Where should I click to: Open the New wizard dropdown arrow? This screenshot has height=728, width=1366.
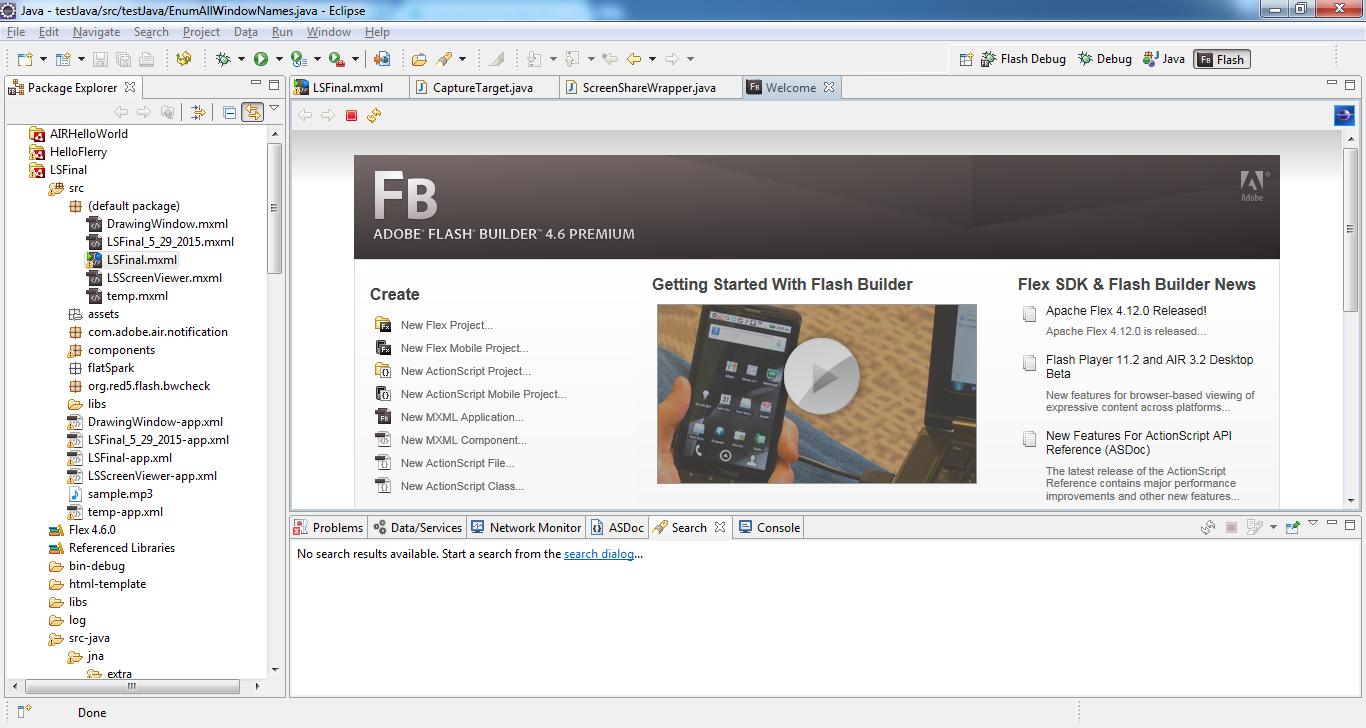[x=42, y=60]
